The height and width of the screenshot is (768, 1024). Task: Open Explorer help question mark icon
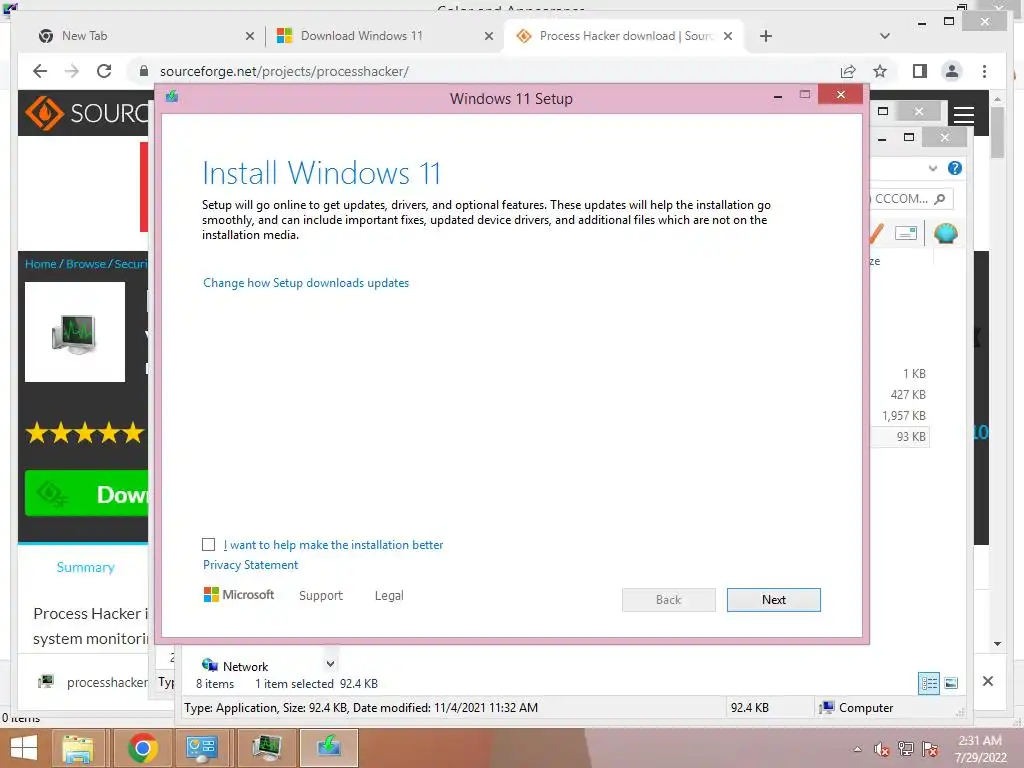955,168
